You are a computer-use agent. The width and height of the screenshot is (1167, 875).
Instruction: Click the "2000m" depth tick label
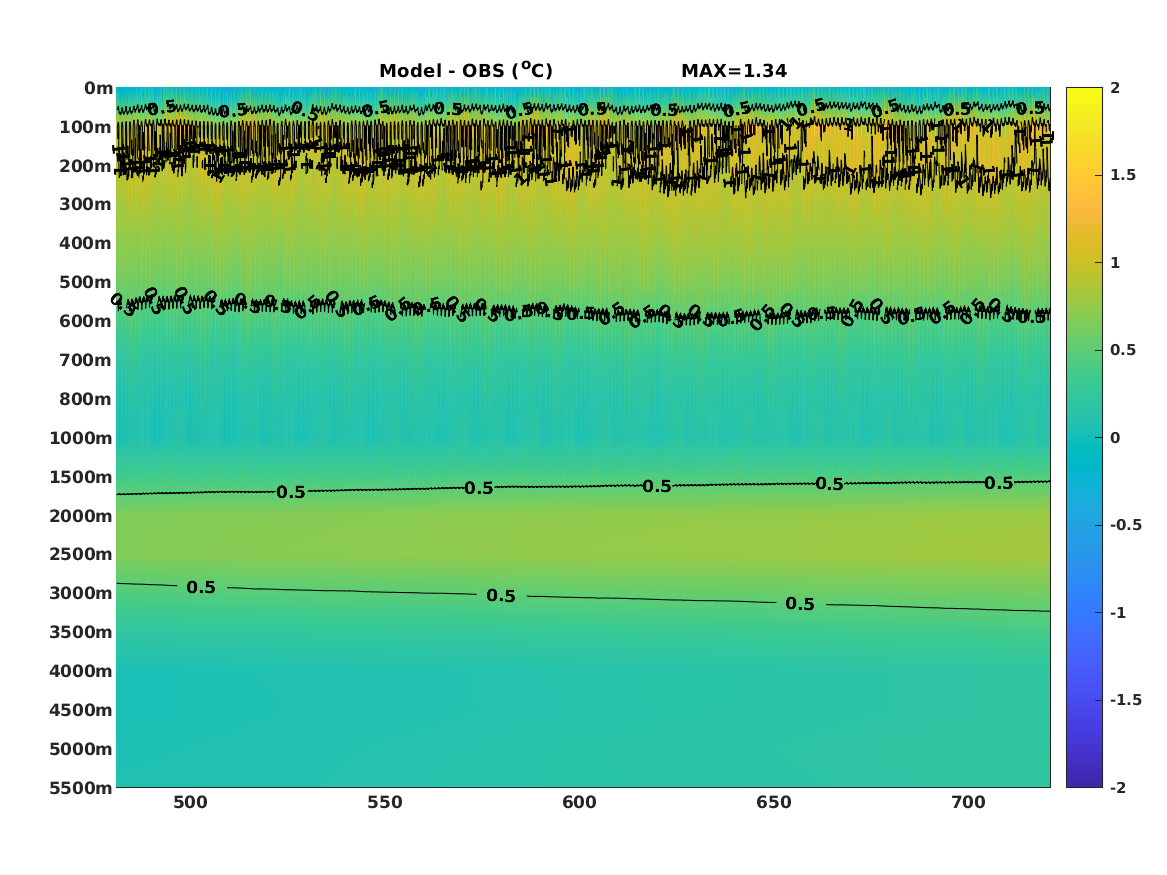pyautogui.click(x=81, y=516)
